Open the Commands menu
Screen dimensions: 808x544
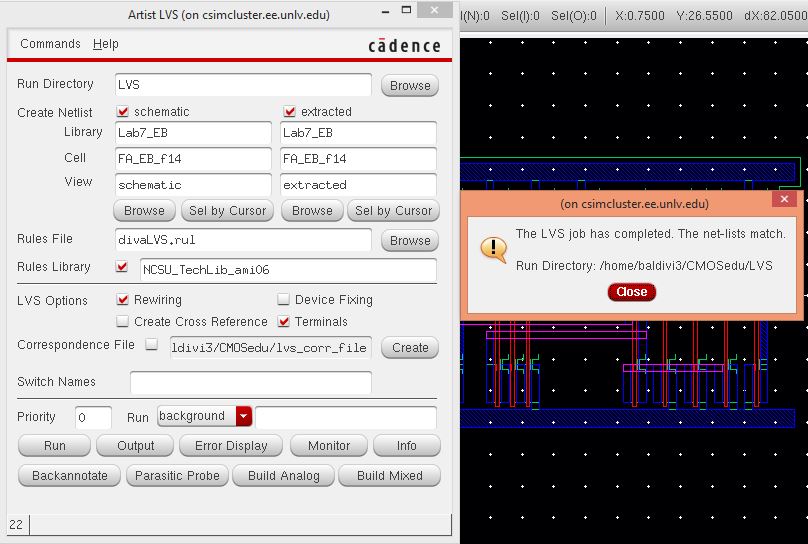[50, 44]
